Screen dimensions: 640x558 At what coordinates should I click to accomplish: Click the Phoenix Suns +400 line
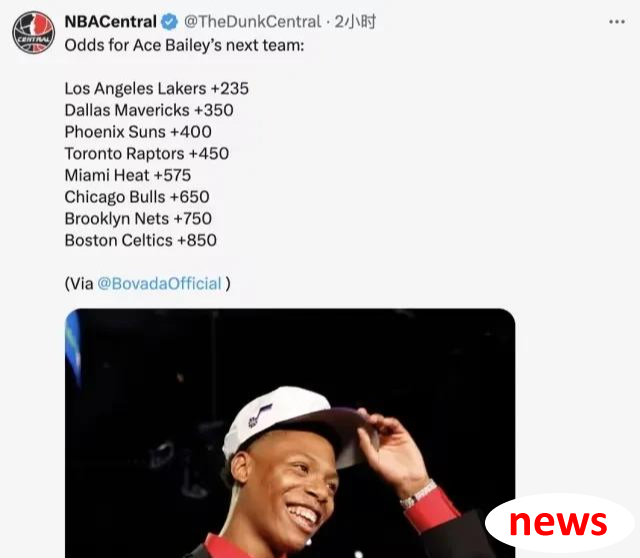pyautogui.click(x=138, y=132)
